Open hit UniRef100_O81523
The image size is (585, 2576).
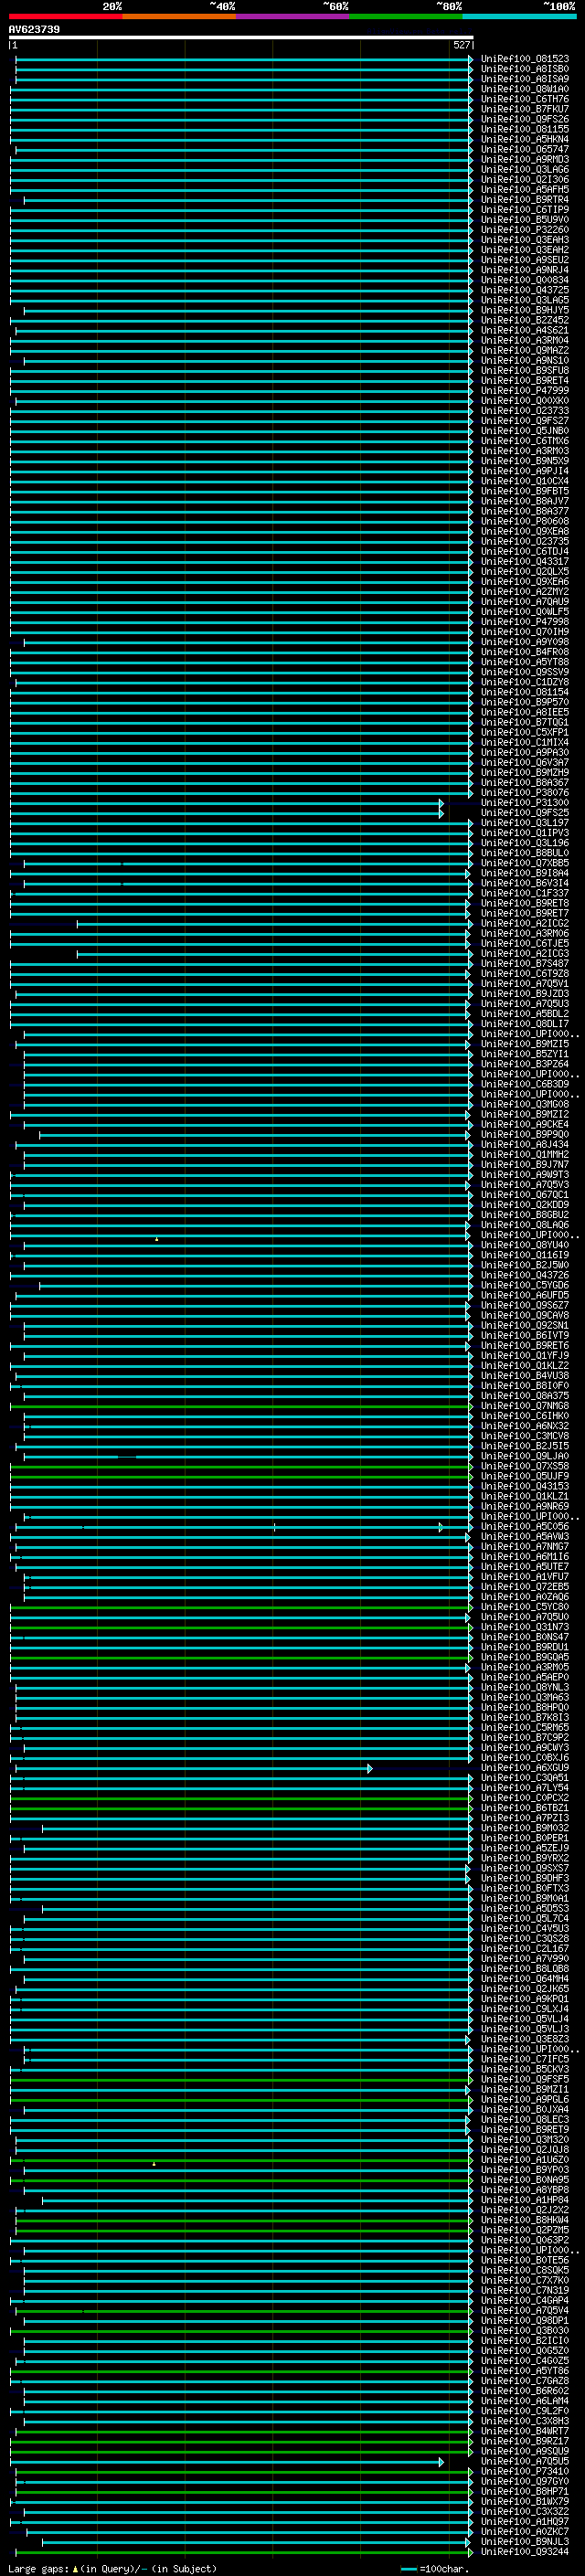[525, 59]
